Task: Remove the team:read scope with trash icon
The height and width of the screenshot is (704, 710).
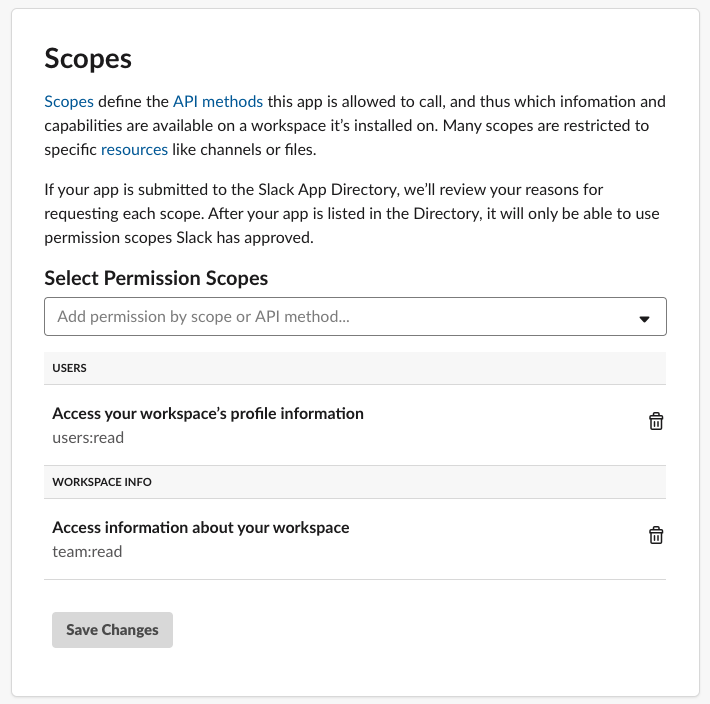Action: tap(656, 536)
